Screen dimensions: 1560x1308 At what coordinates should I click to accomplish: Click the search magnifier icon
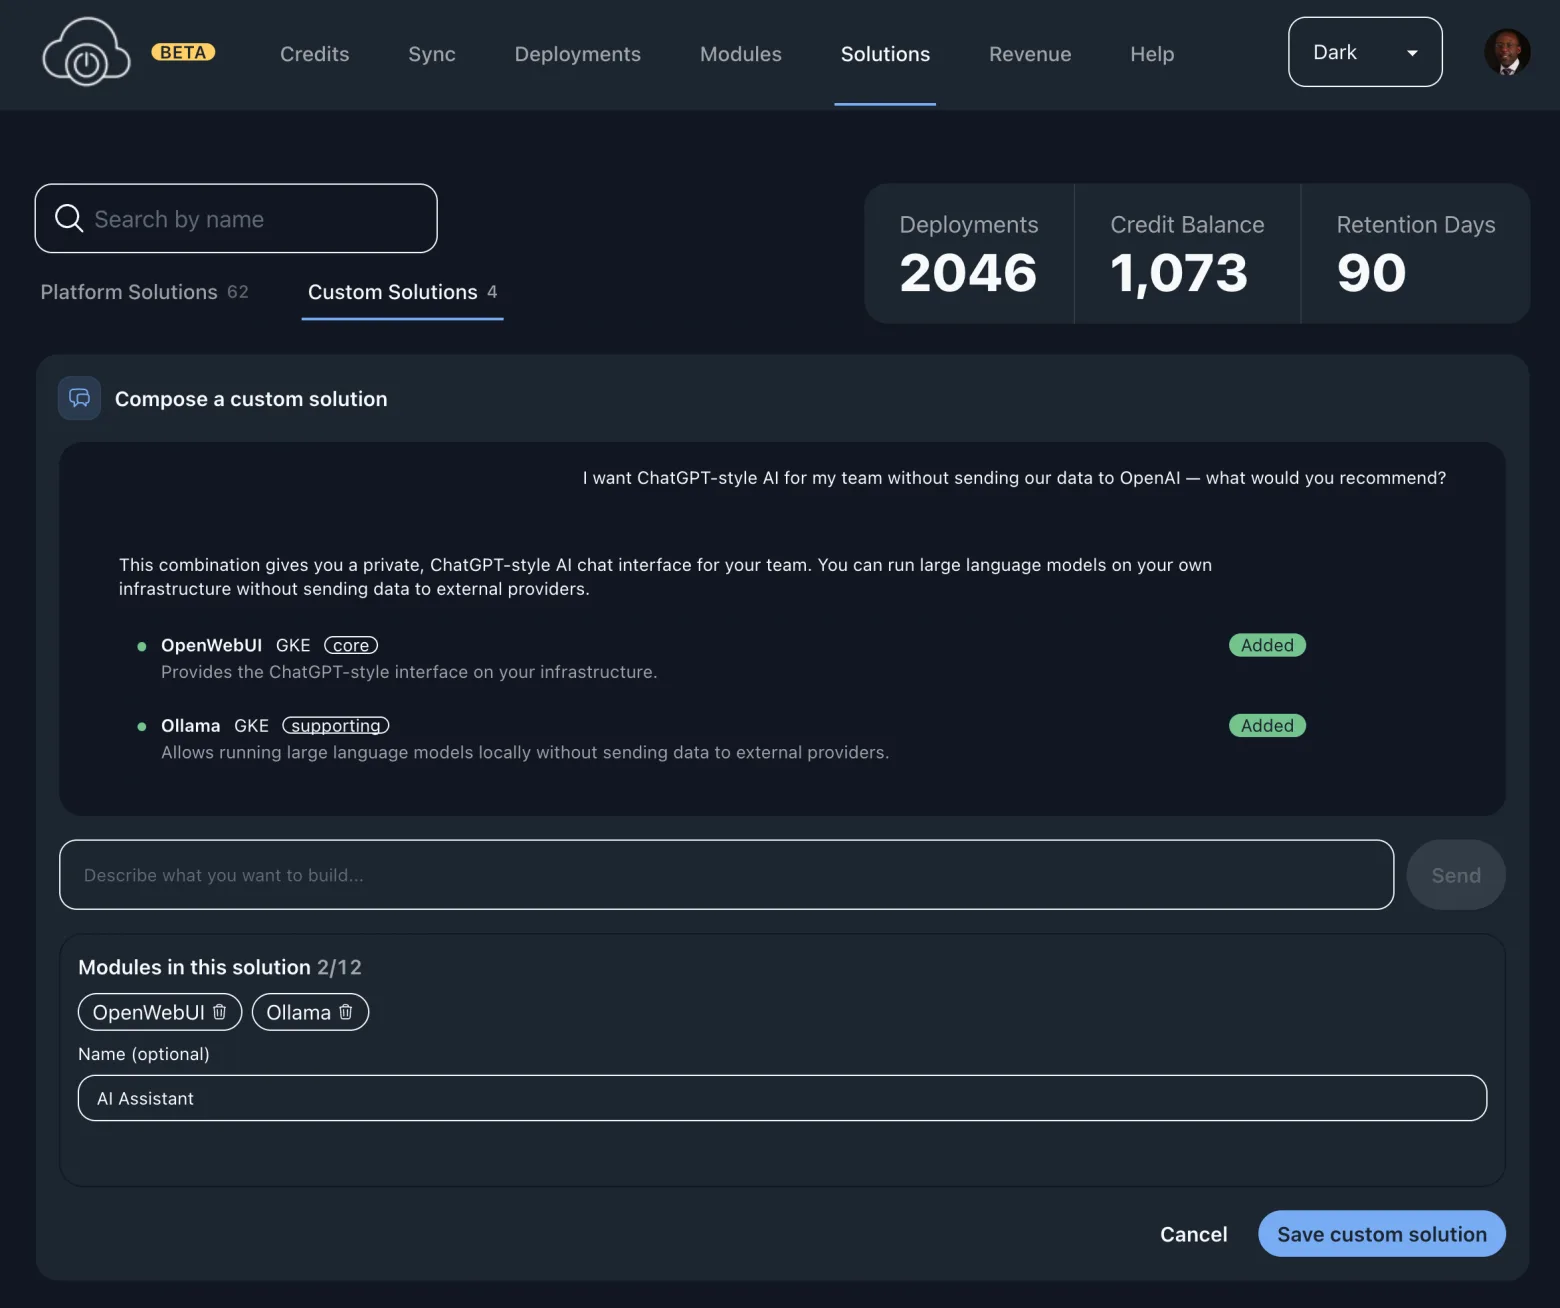(x=69, y=218)
